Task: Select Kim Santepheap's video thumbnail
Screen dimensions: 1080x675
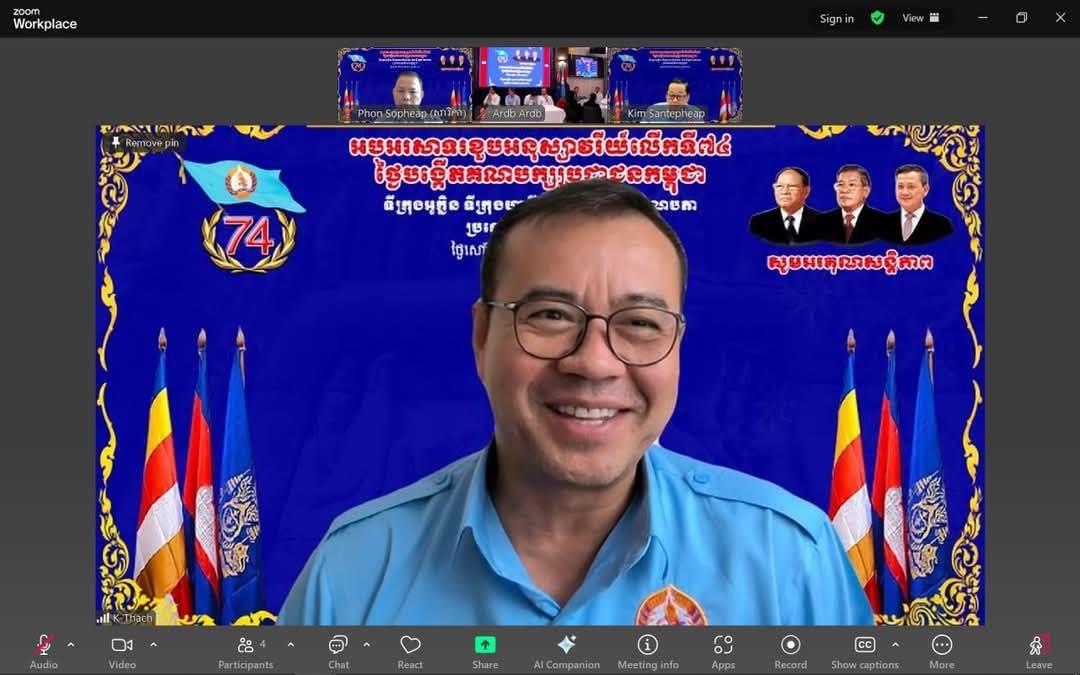Action: click(675, 84)
